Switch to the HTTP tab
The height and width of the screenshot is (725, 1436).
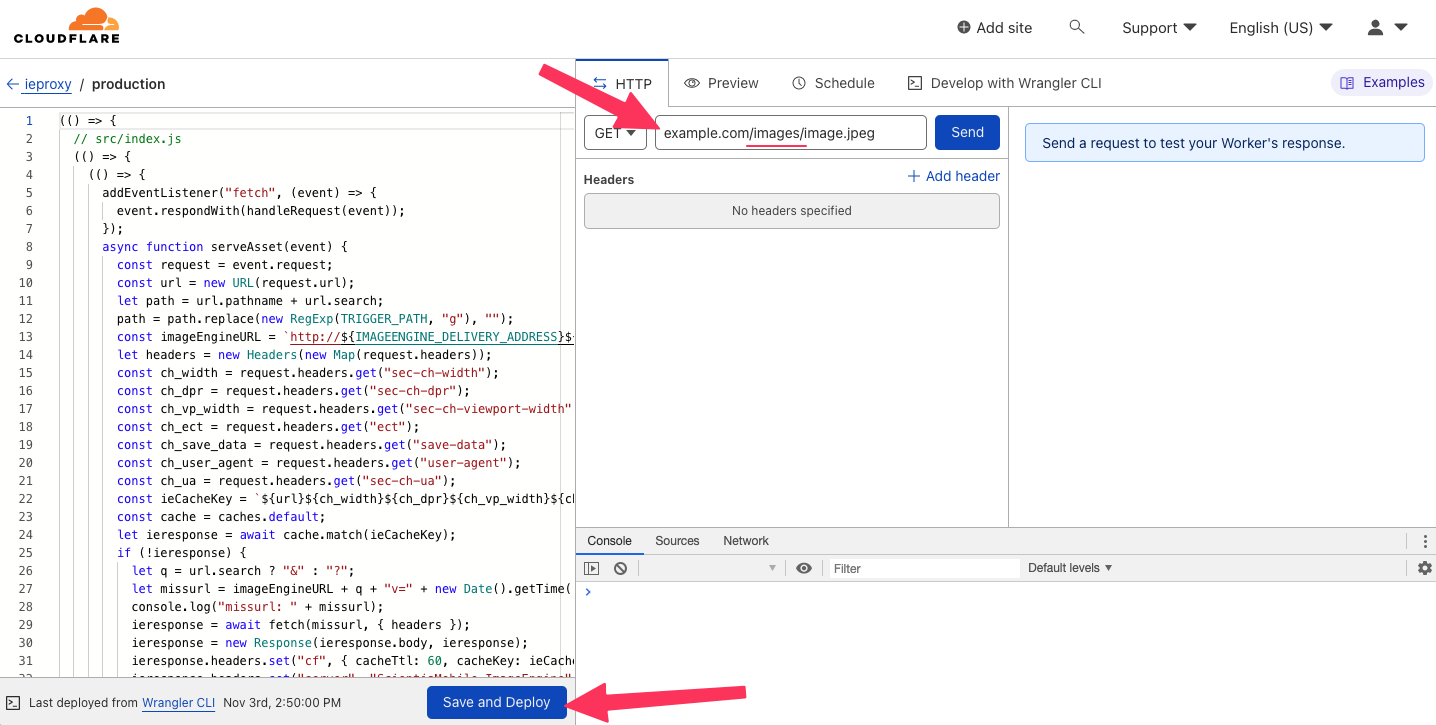click(x=622, y=84)
